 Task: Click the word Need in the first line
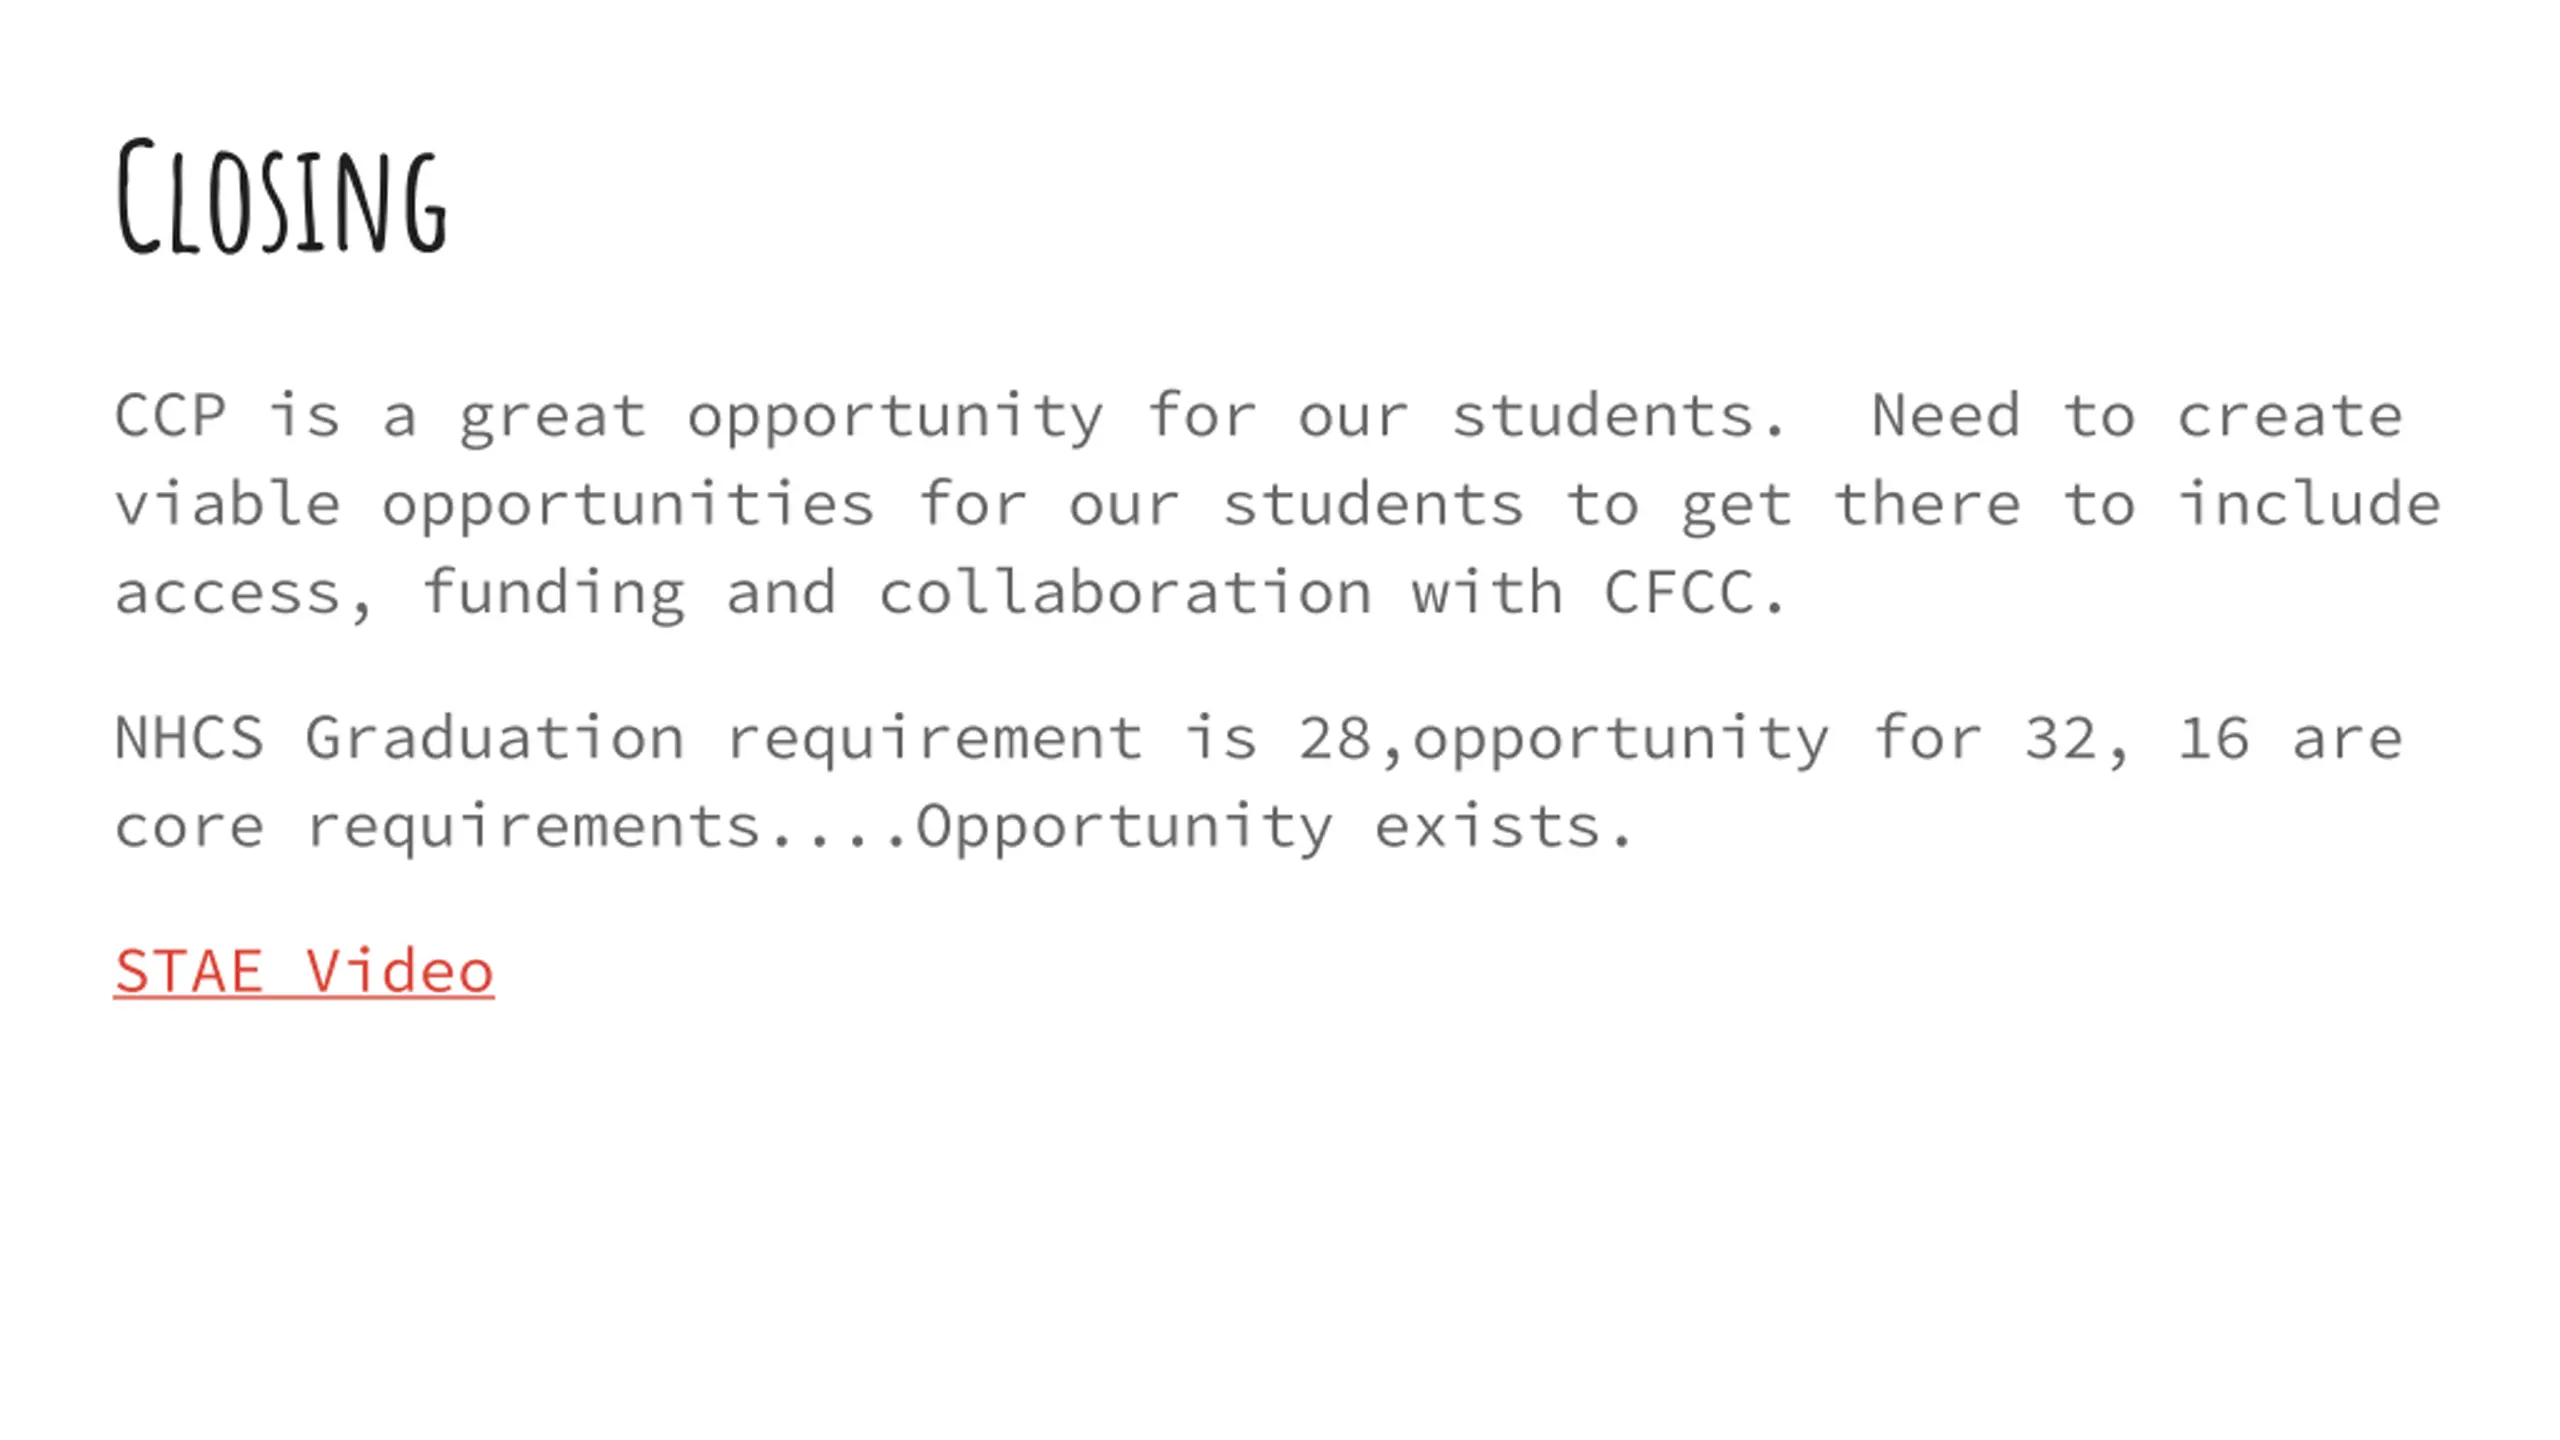[1946, 415]
